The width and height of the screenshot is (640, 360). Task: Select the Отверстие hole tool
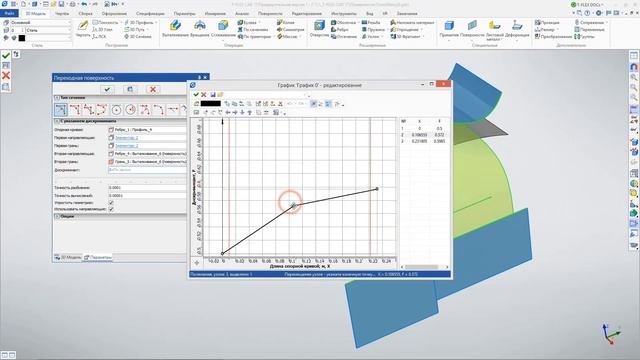(x=319, y=29)
